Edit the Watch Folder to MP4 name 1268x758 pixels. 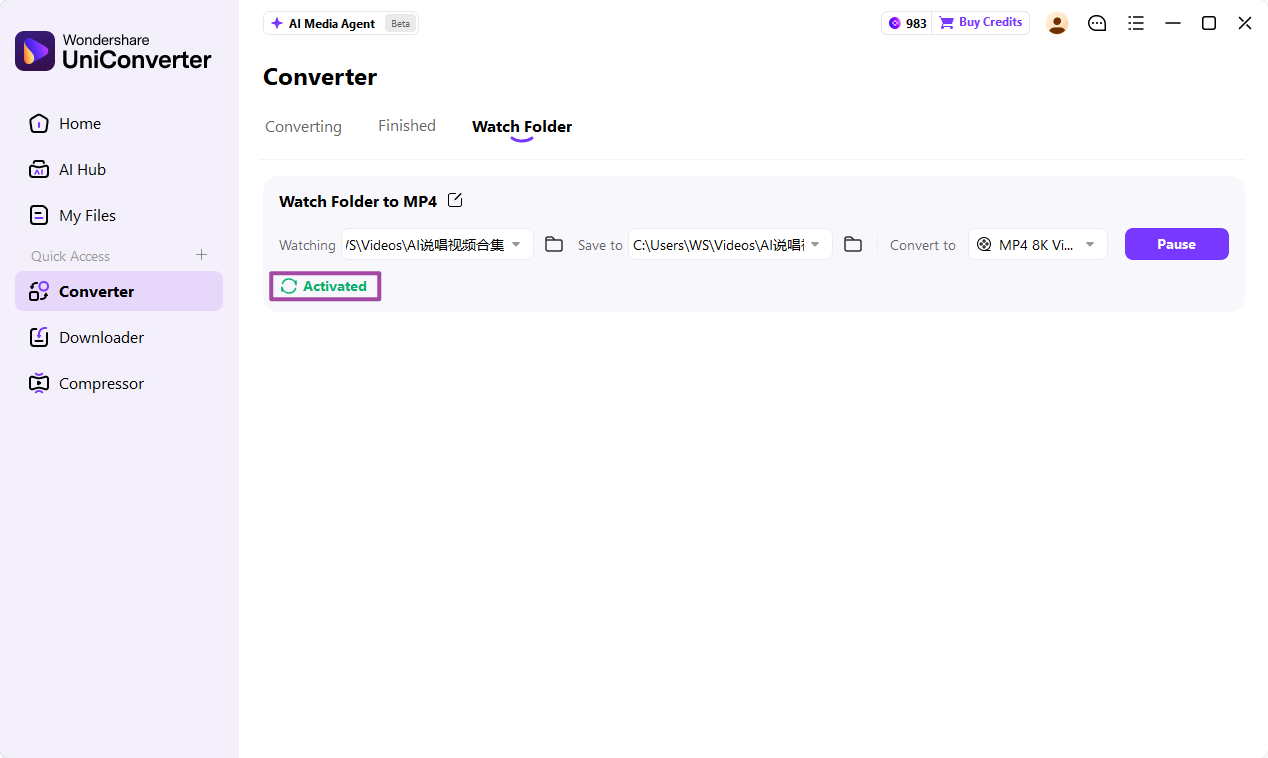455,200
